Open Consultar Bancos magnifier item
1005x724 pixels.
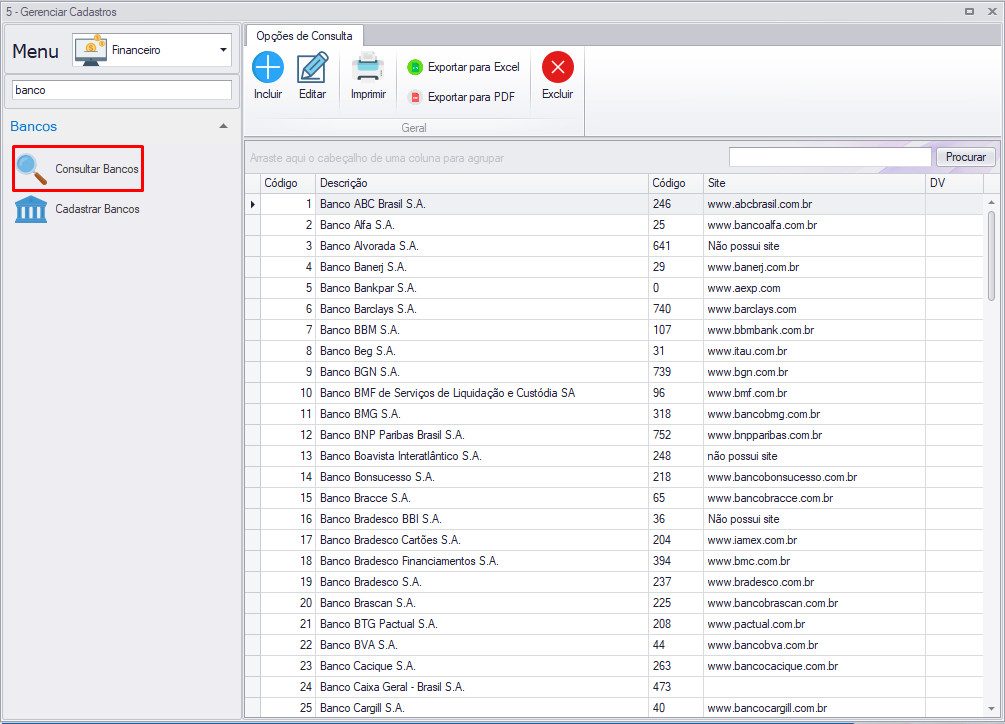click(x=78, y=169)
